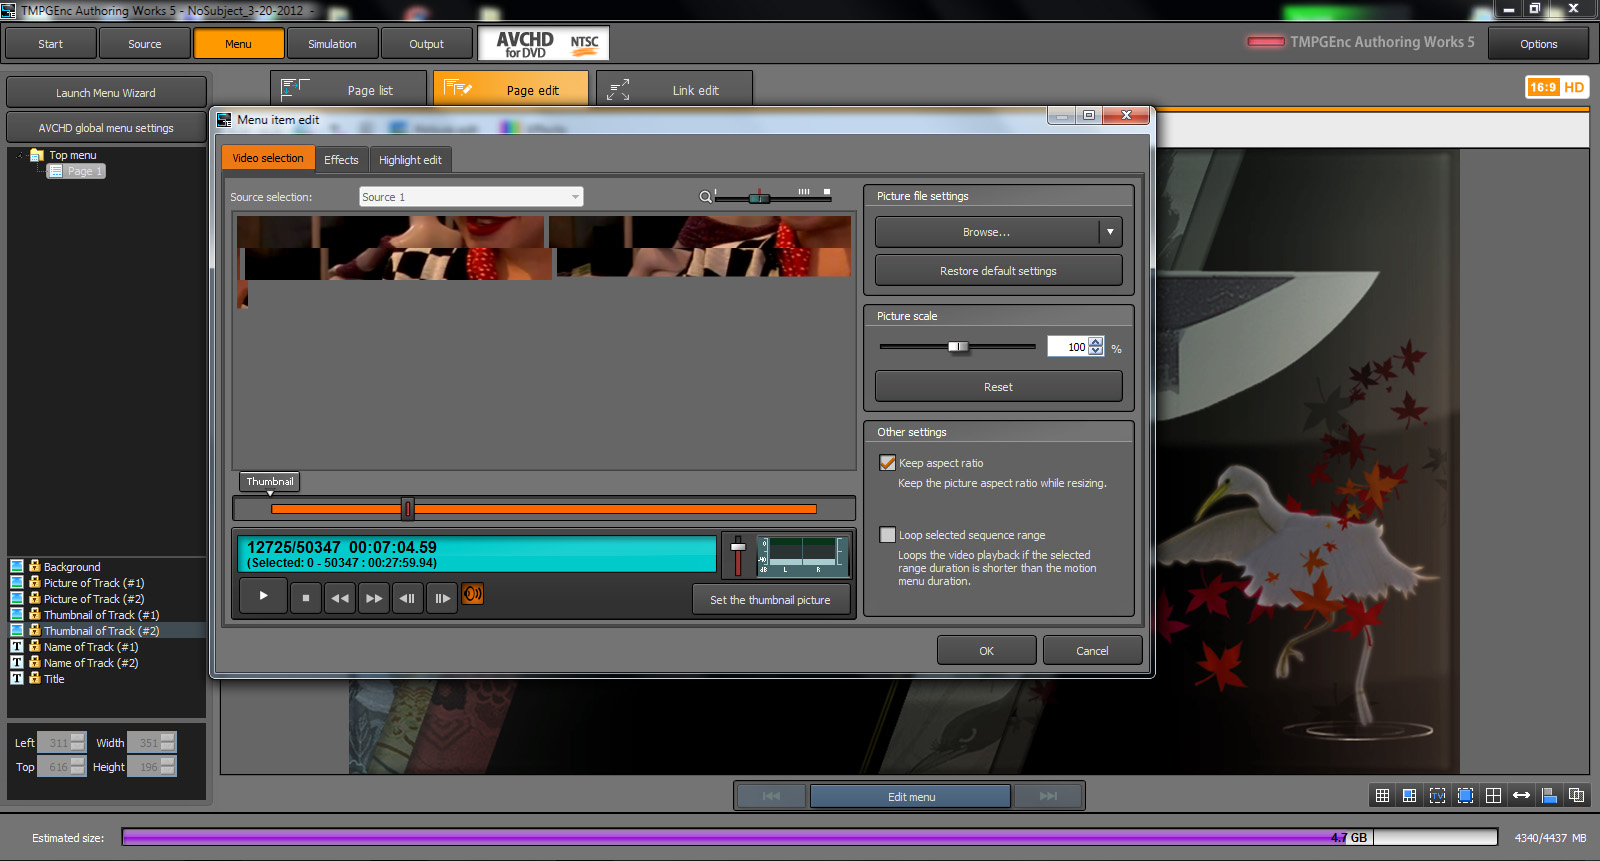Click the horizontal double-arrow icon
This screenshot has height=861, width=1600.
[1521, 796]
